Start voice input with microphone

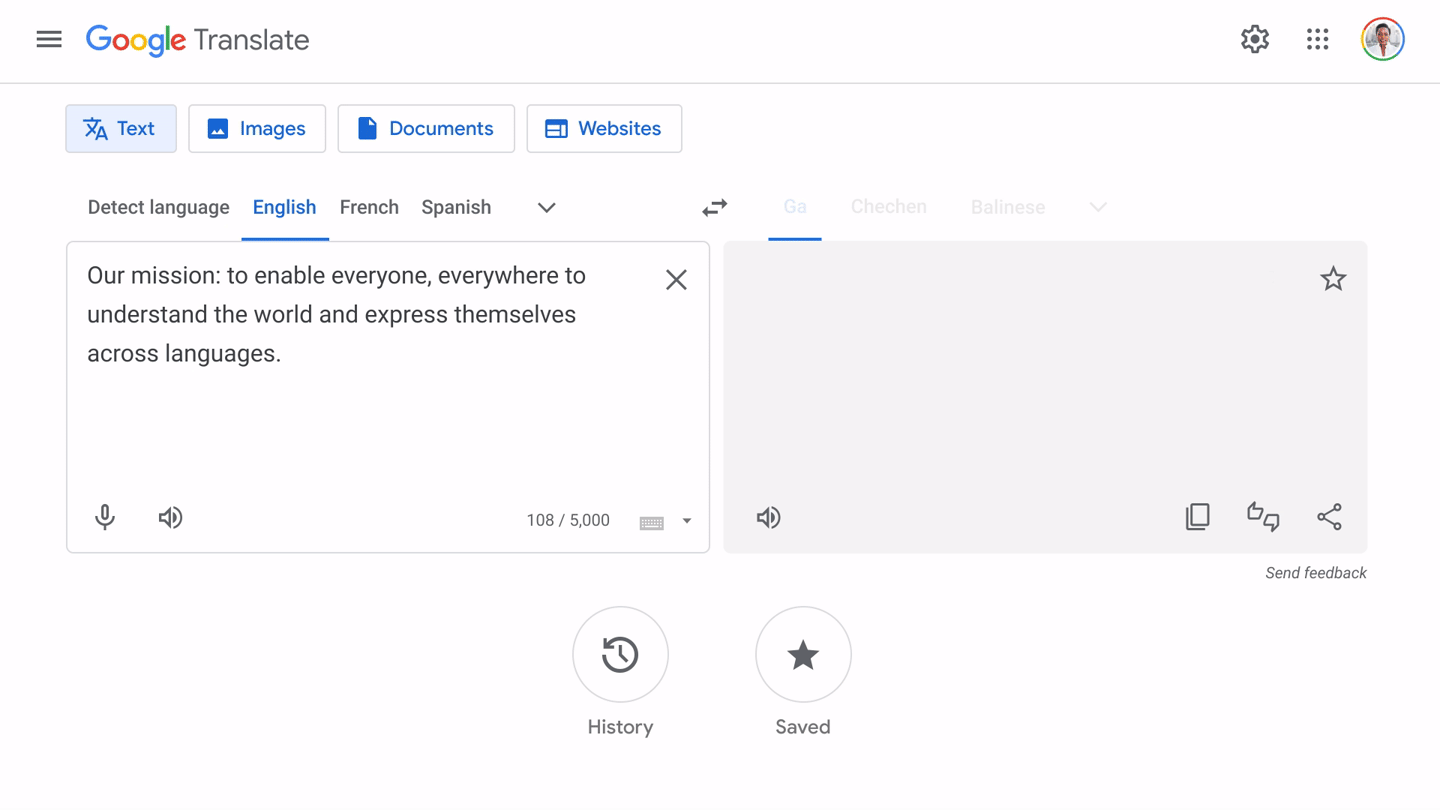coord(105,517)
